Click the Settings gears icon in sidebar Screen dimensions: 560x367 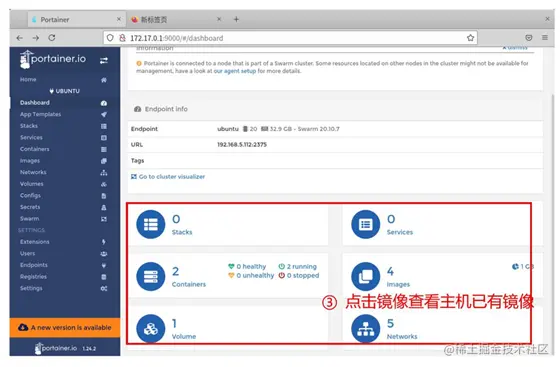(104, 288)
